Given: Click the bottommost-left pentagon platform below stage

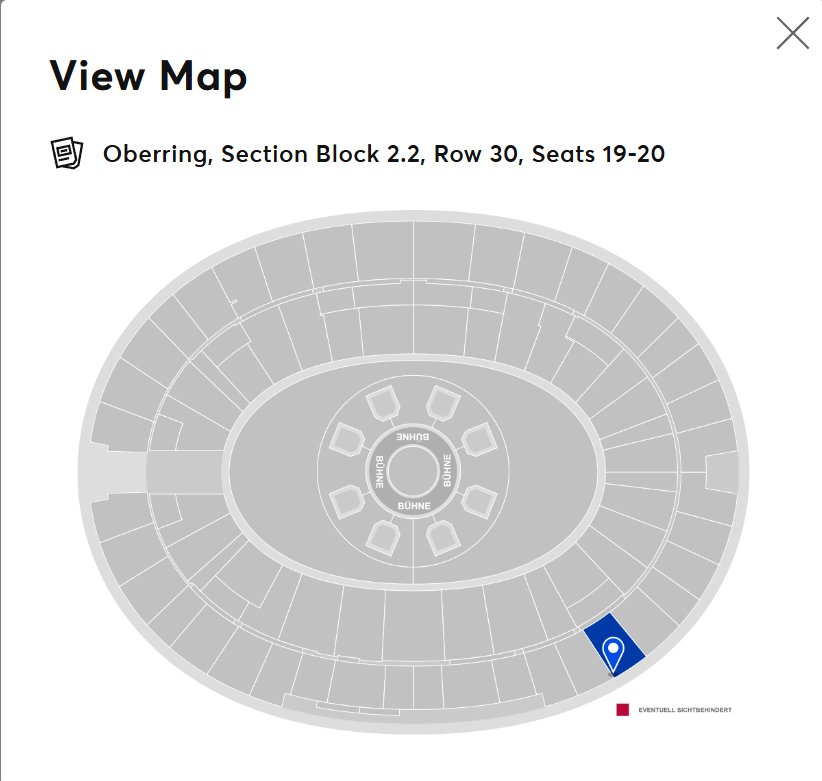Looking at the screenshot, I should click(383, 538).
